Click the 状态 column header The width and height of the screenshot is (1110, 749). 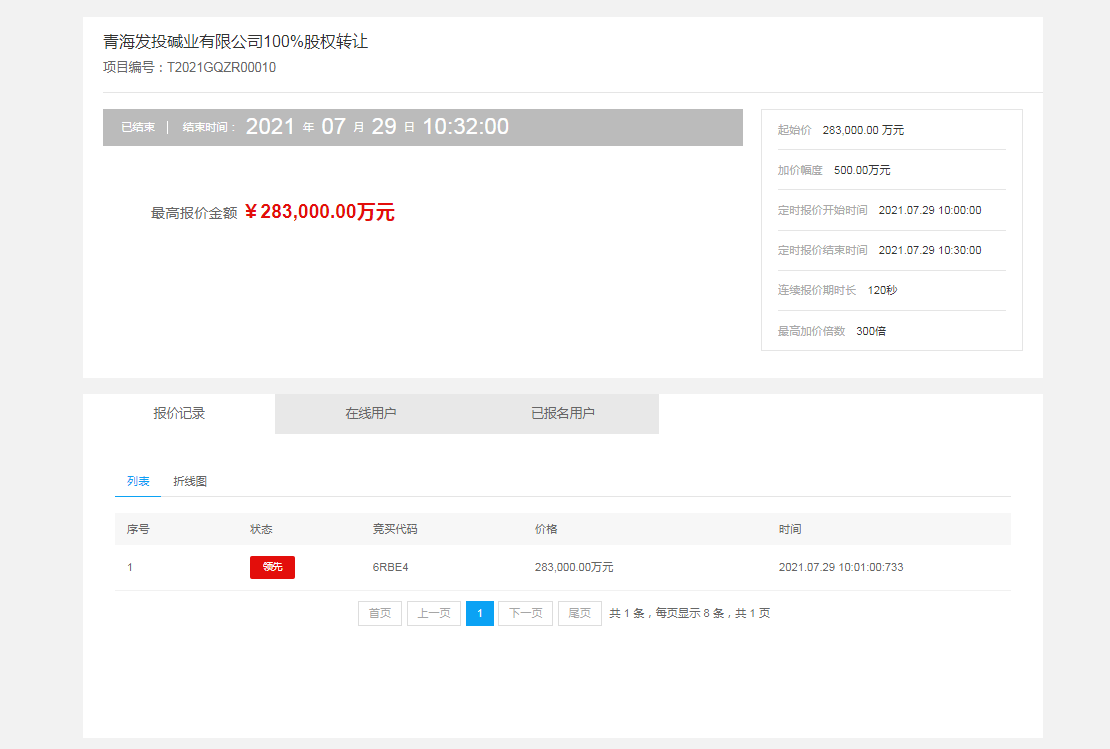coord(261,529)
